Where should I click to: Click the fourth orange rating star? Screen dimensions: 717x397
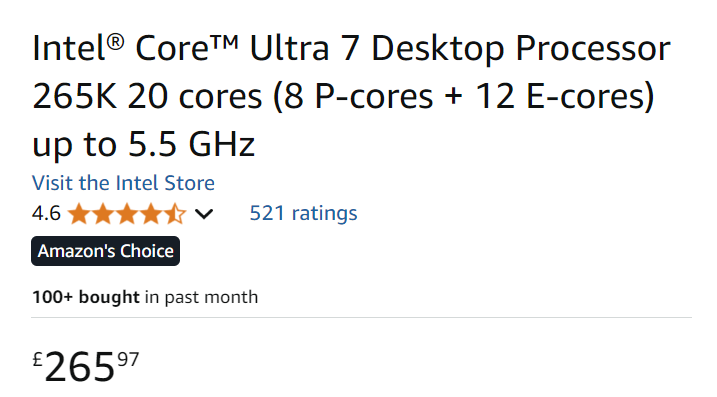click(x=150, y=214)
